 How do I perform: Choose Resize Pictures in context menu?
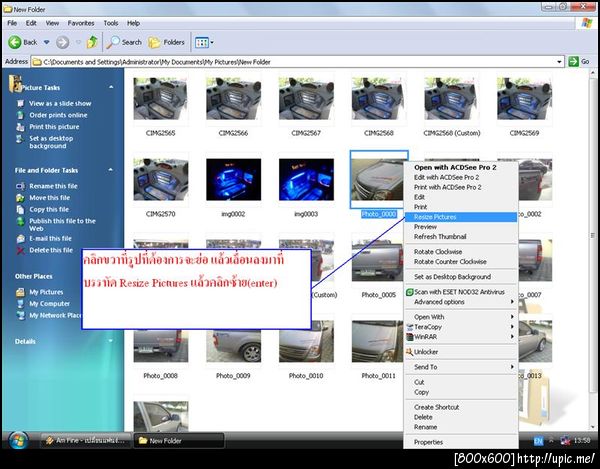tap(461, 217)
